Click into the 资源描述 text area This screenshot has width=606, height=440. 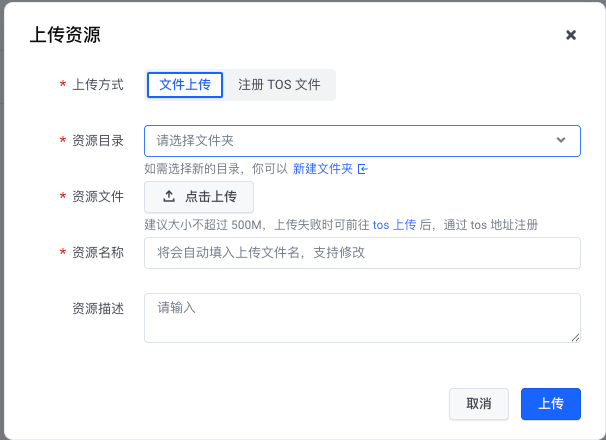coord(362,318)
